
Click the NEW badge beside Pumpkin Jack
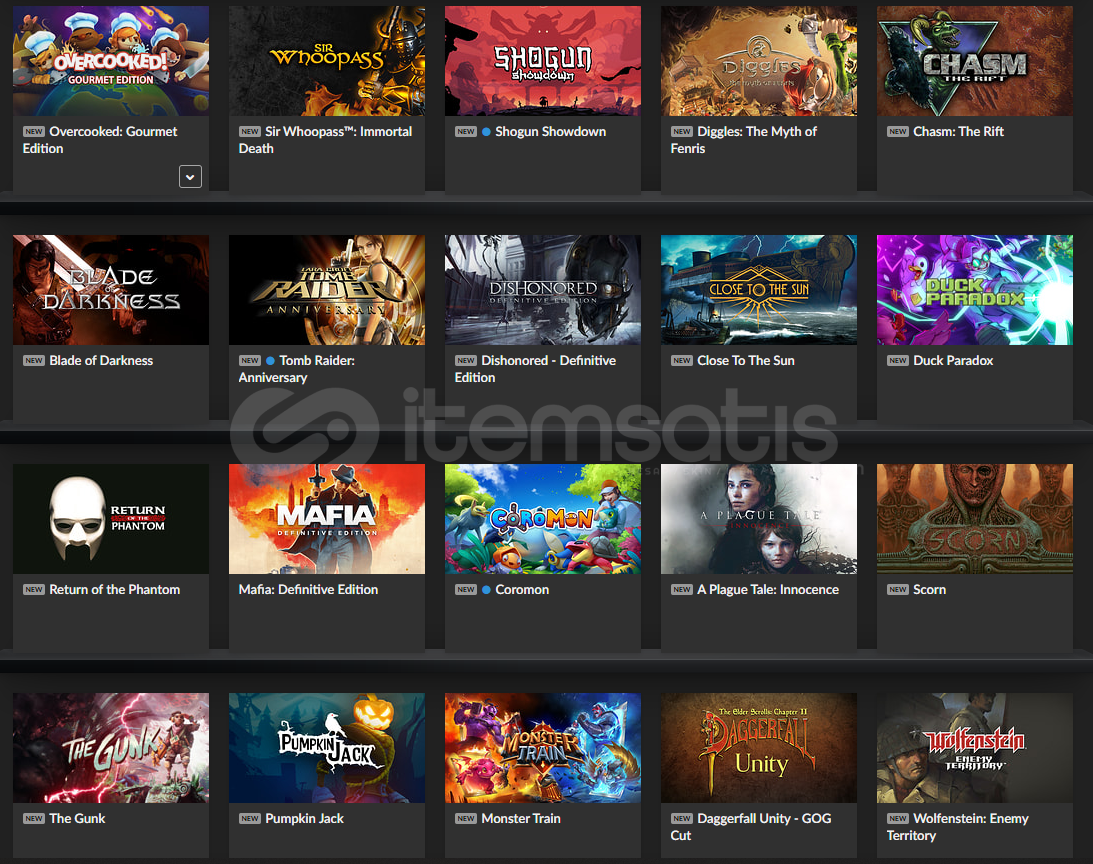pos(250,819)
